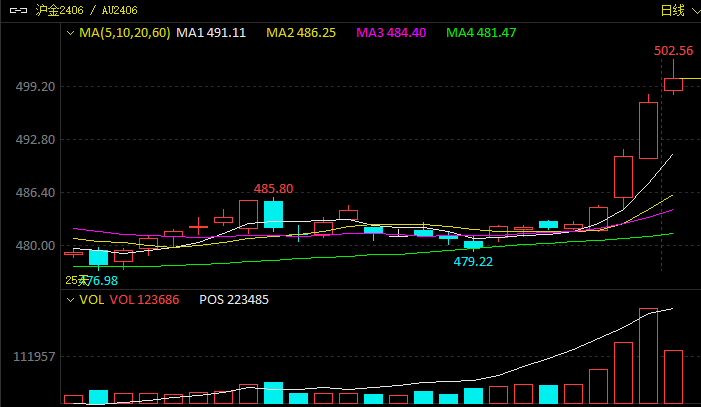Open MA(5,10,20,60) indicator settings
This screenshot has height=407, width=701.
point(125,33)
